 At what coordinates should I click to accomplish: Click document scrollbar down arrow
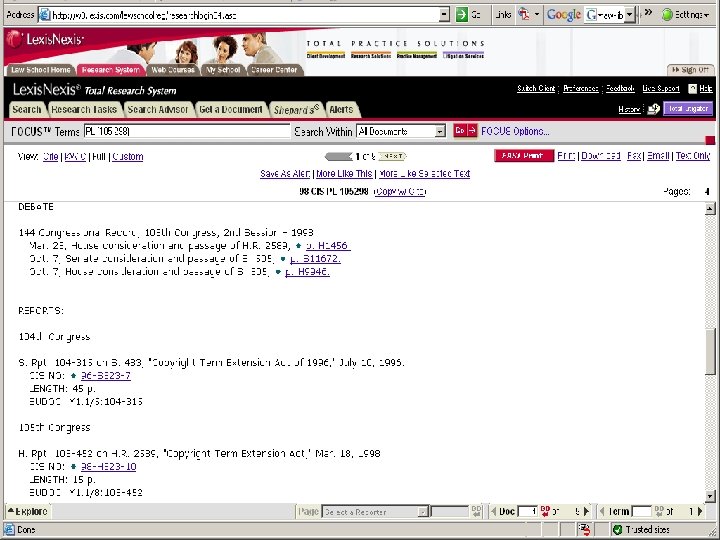pyautogui.click(x=710, y=496)
